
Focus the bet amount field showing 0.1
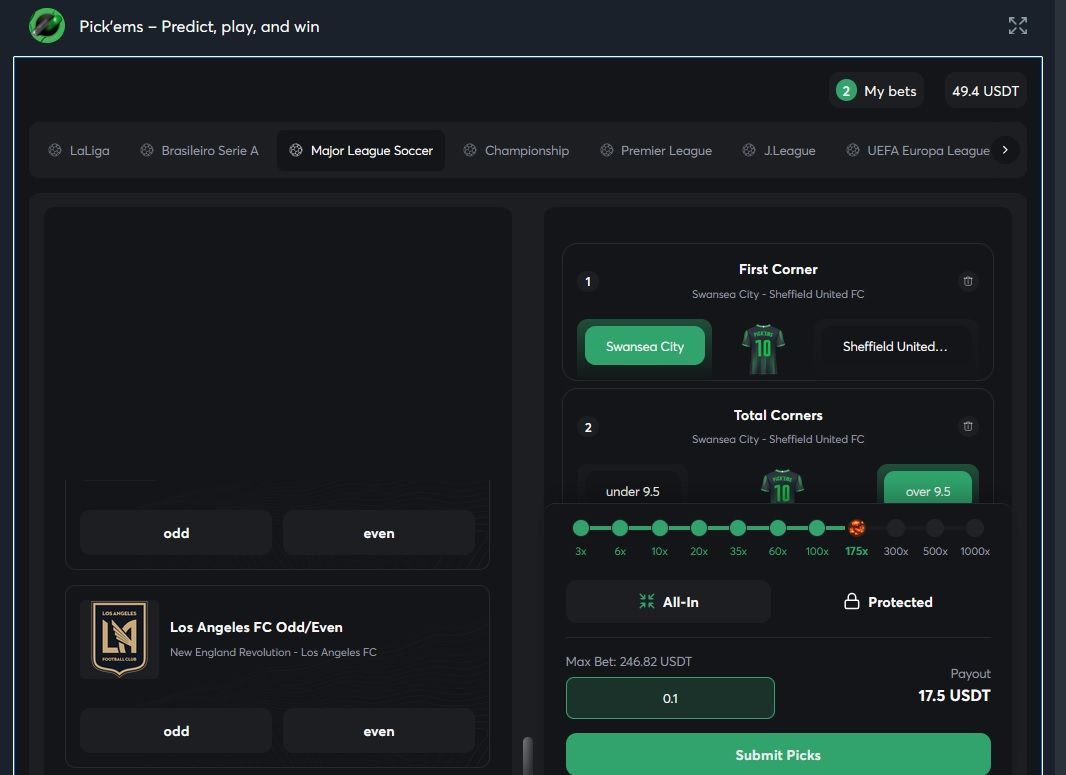(x=670, y=698)
